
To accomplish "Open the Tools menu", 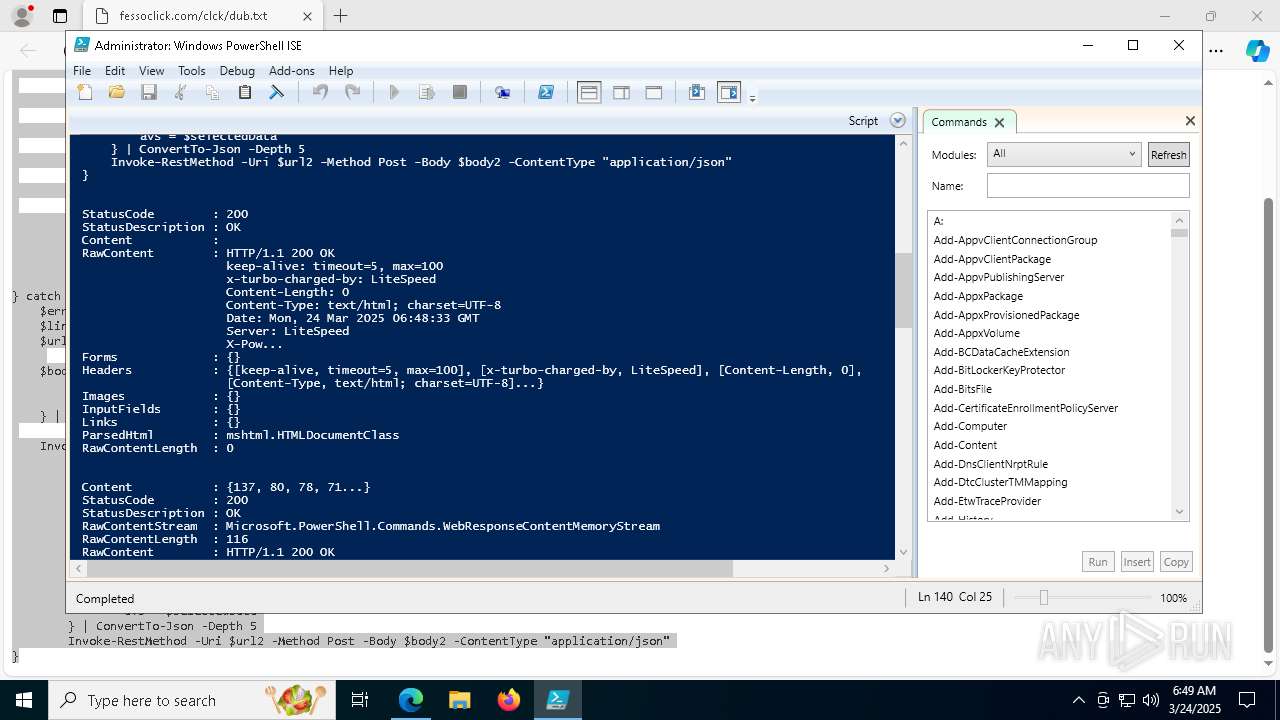I will pos(191,71).
